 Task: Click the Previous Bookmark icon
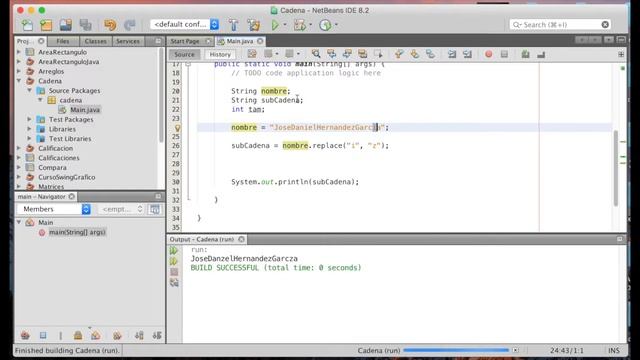pos(399,54)
